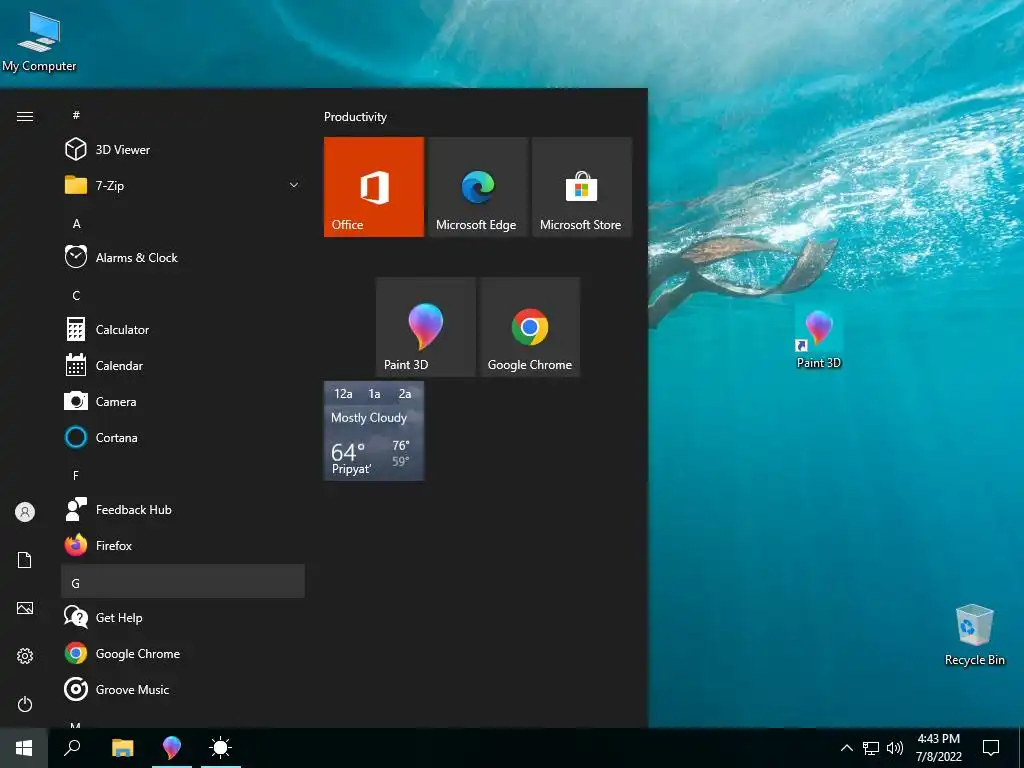The image size is (1024, 768).
Task: Expand the Start menu hamburger button
Action: pos(25,116)
